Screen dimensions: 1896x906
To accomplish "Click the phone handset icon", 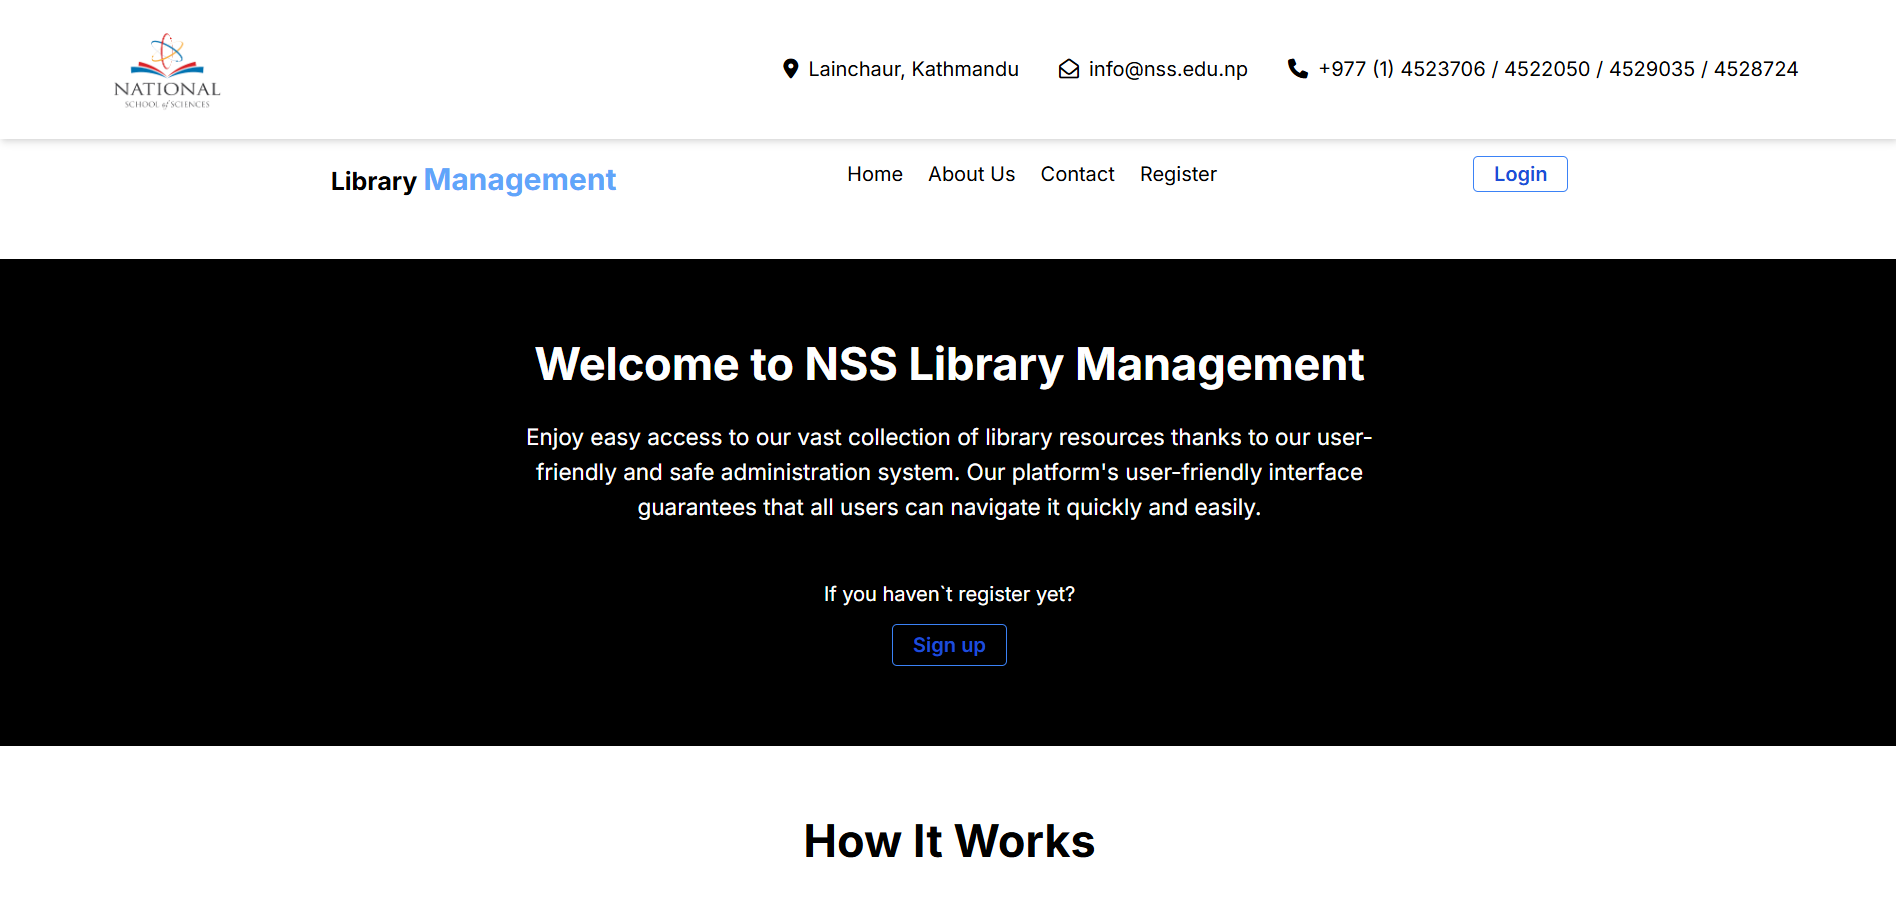I will [1297, 69].
